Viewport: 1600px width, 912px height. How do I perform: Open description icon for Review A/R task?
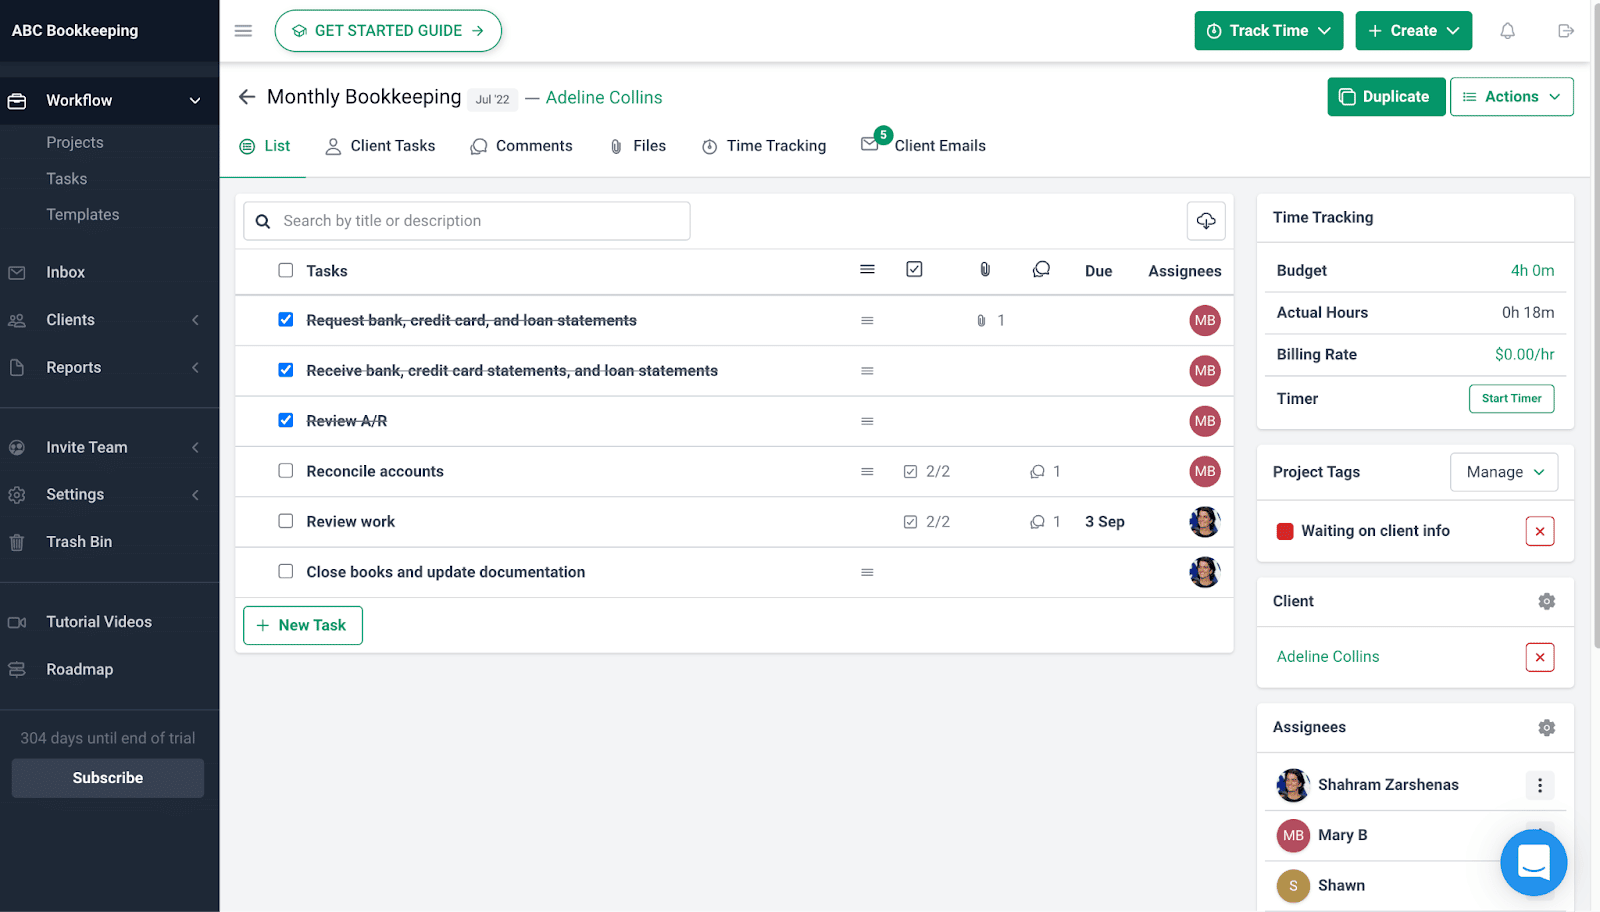click(x=867, y=421)
